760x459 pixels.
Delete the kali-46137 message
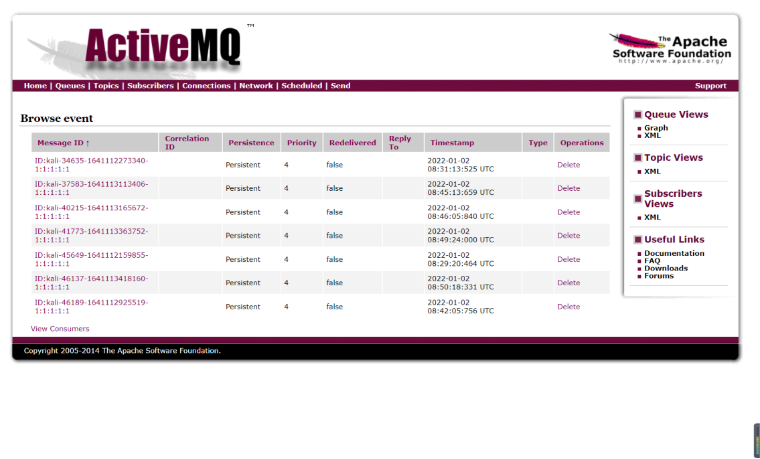(569, 283)
